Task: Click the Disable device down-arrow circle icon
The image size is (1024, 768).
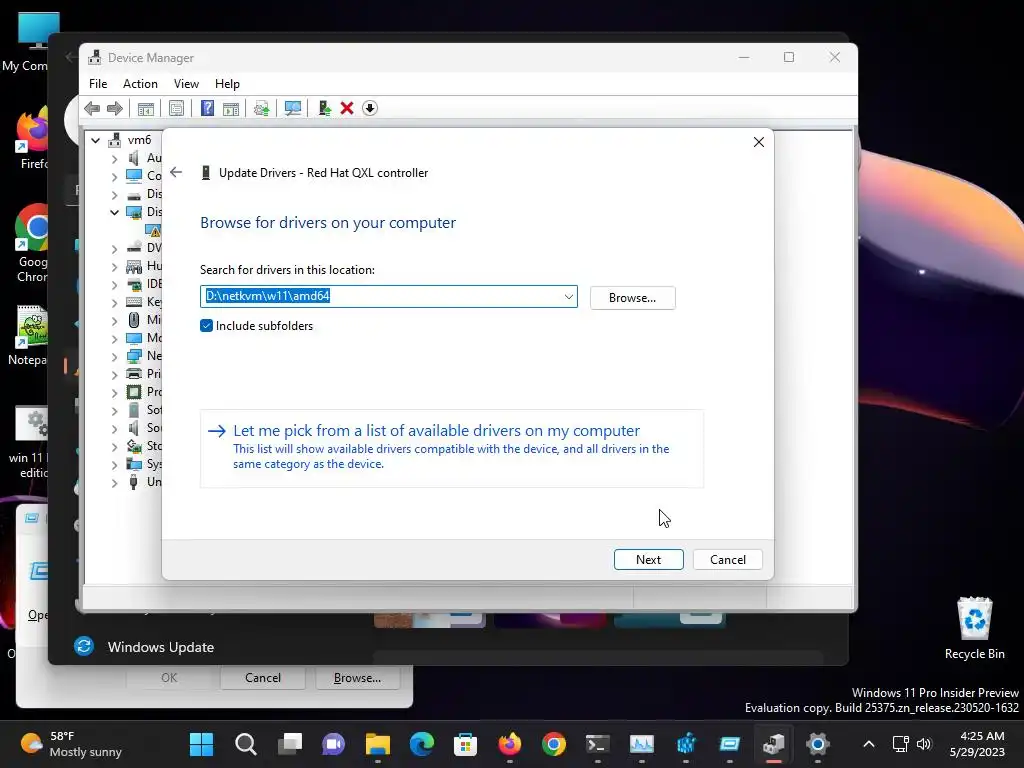Action: 370,108
